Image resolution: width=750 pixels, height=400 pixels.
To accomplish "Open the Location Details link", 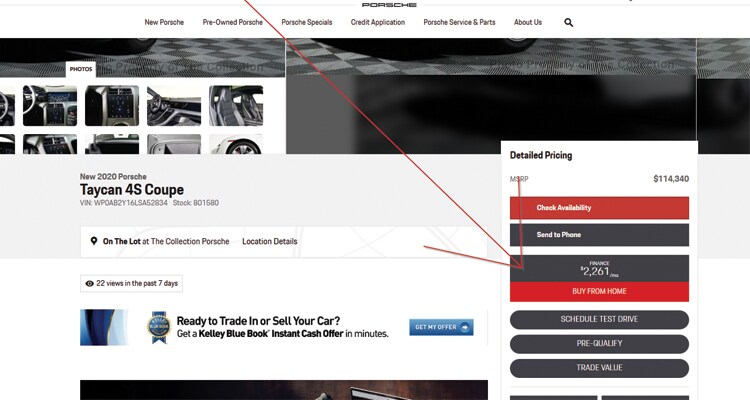I will click(270, 242).
